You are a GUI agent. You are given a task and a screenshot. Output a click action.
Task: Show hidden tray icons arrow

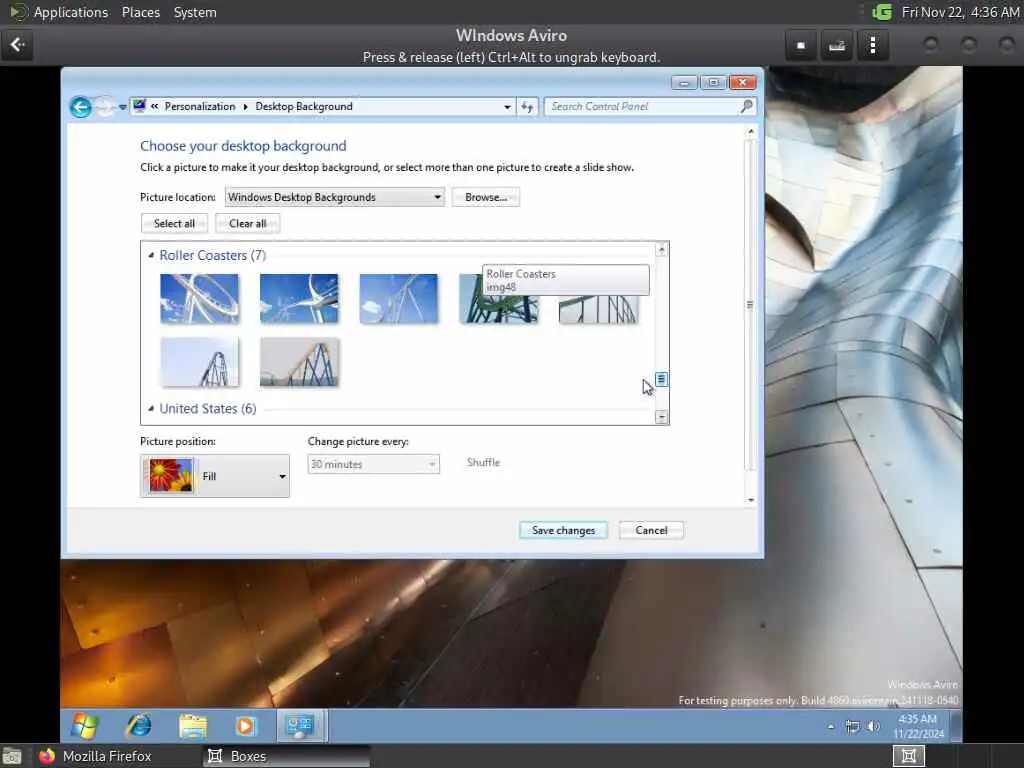[831, 726]
